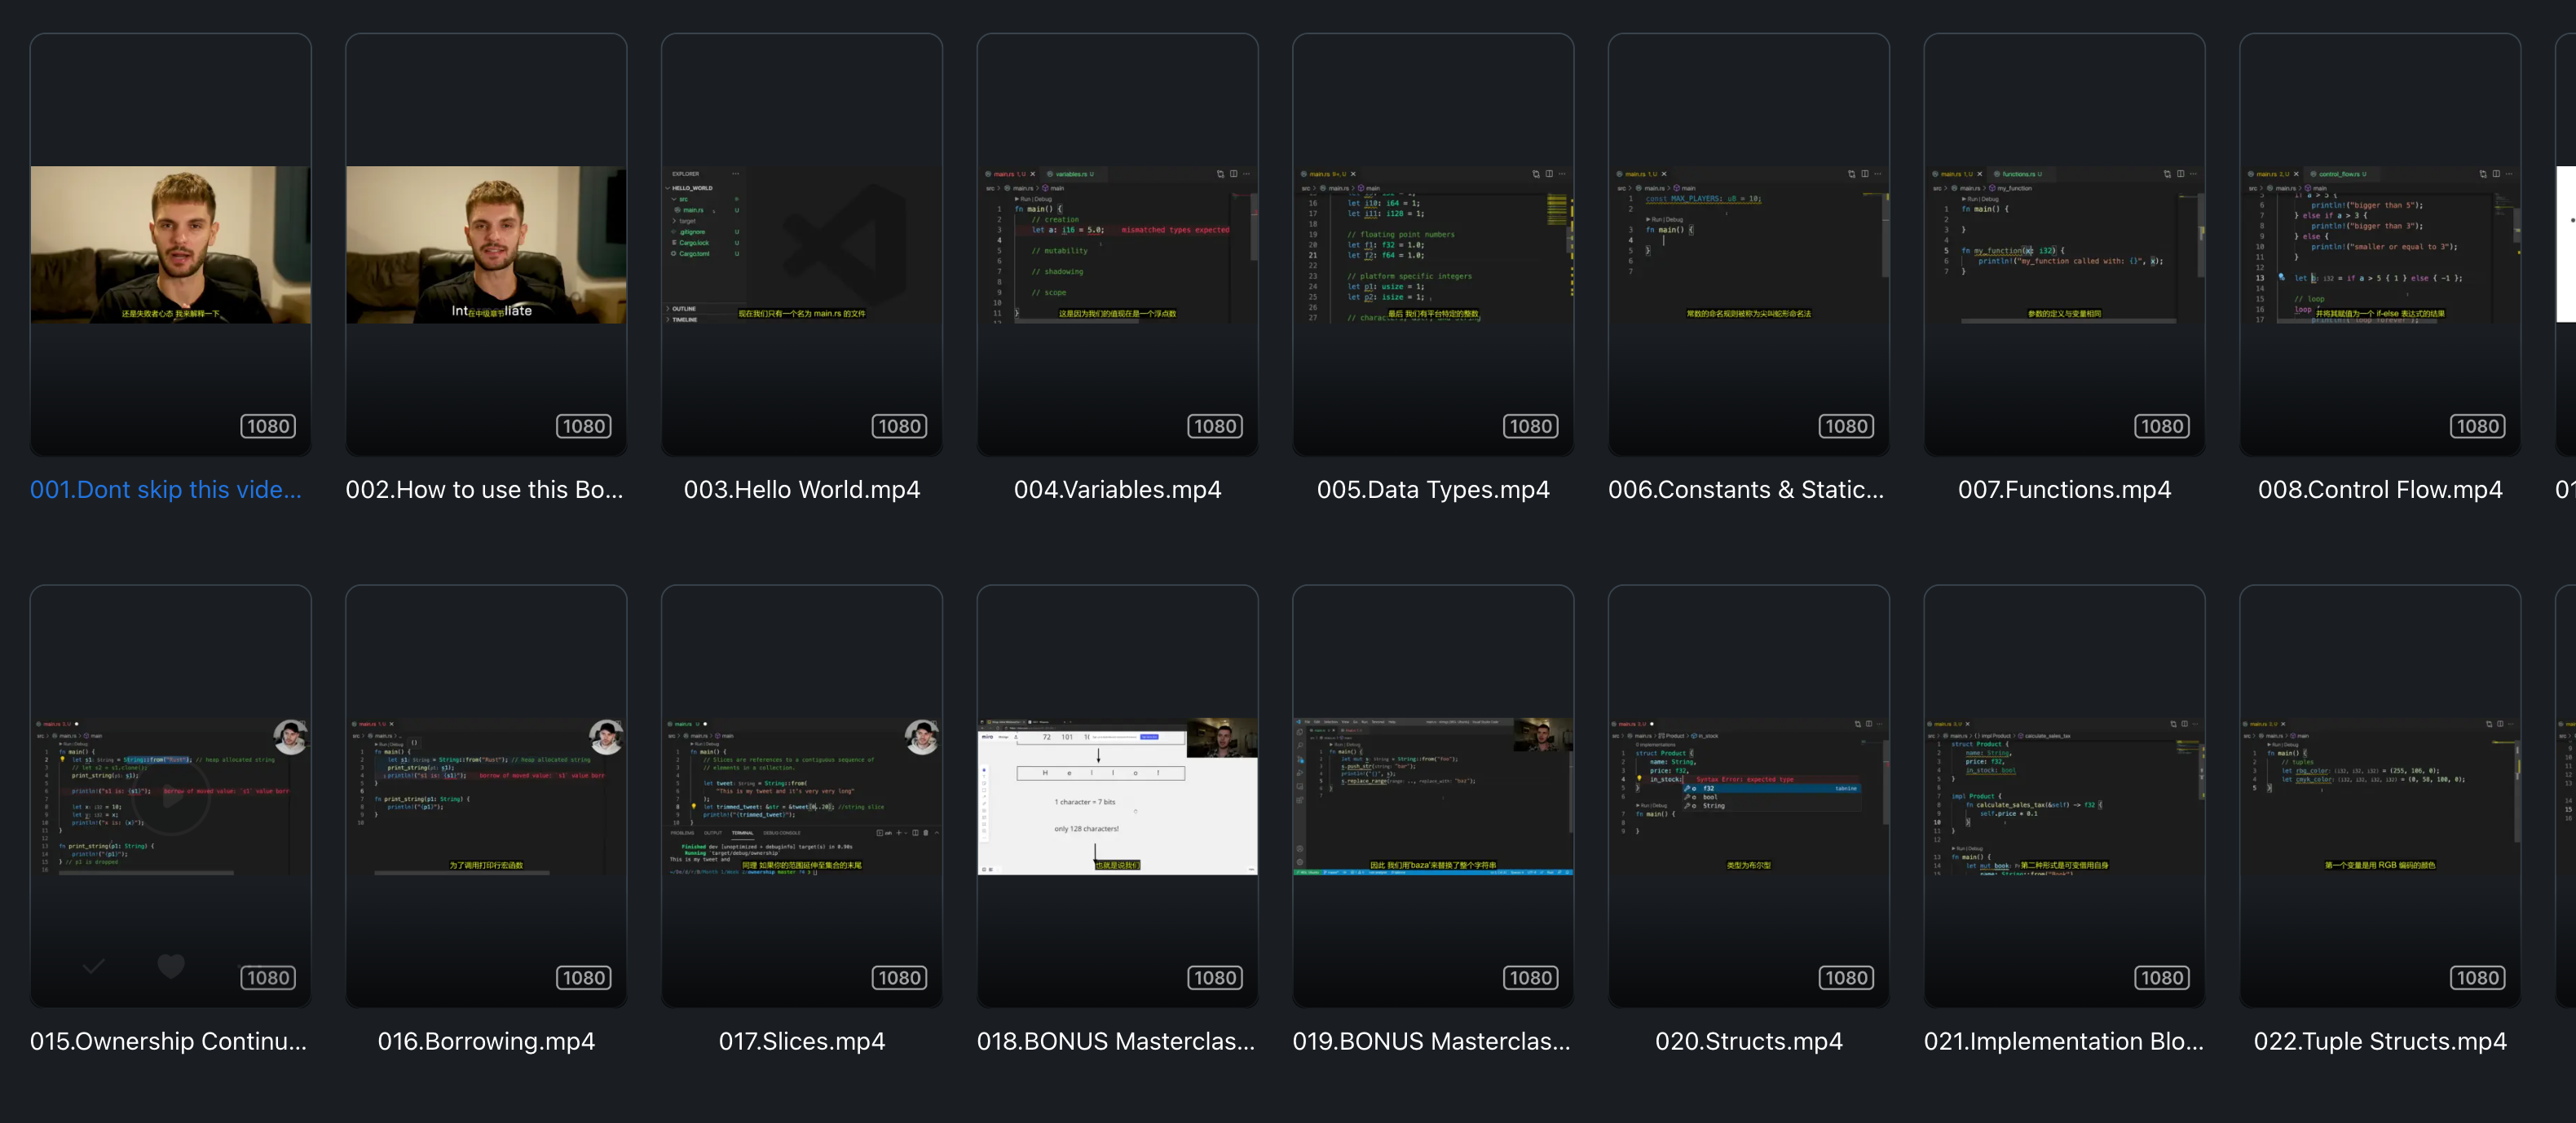This screenshot has height=1123, width=2576.
Task: Click the 021.Implementation Blo... file title
Action: coord(2063,1040)
